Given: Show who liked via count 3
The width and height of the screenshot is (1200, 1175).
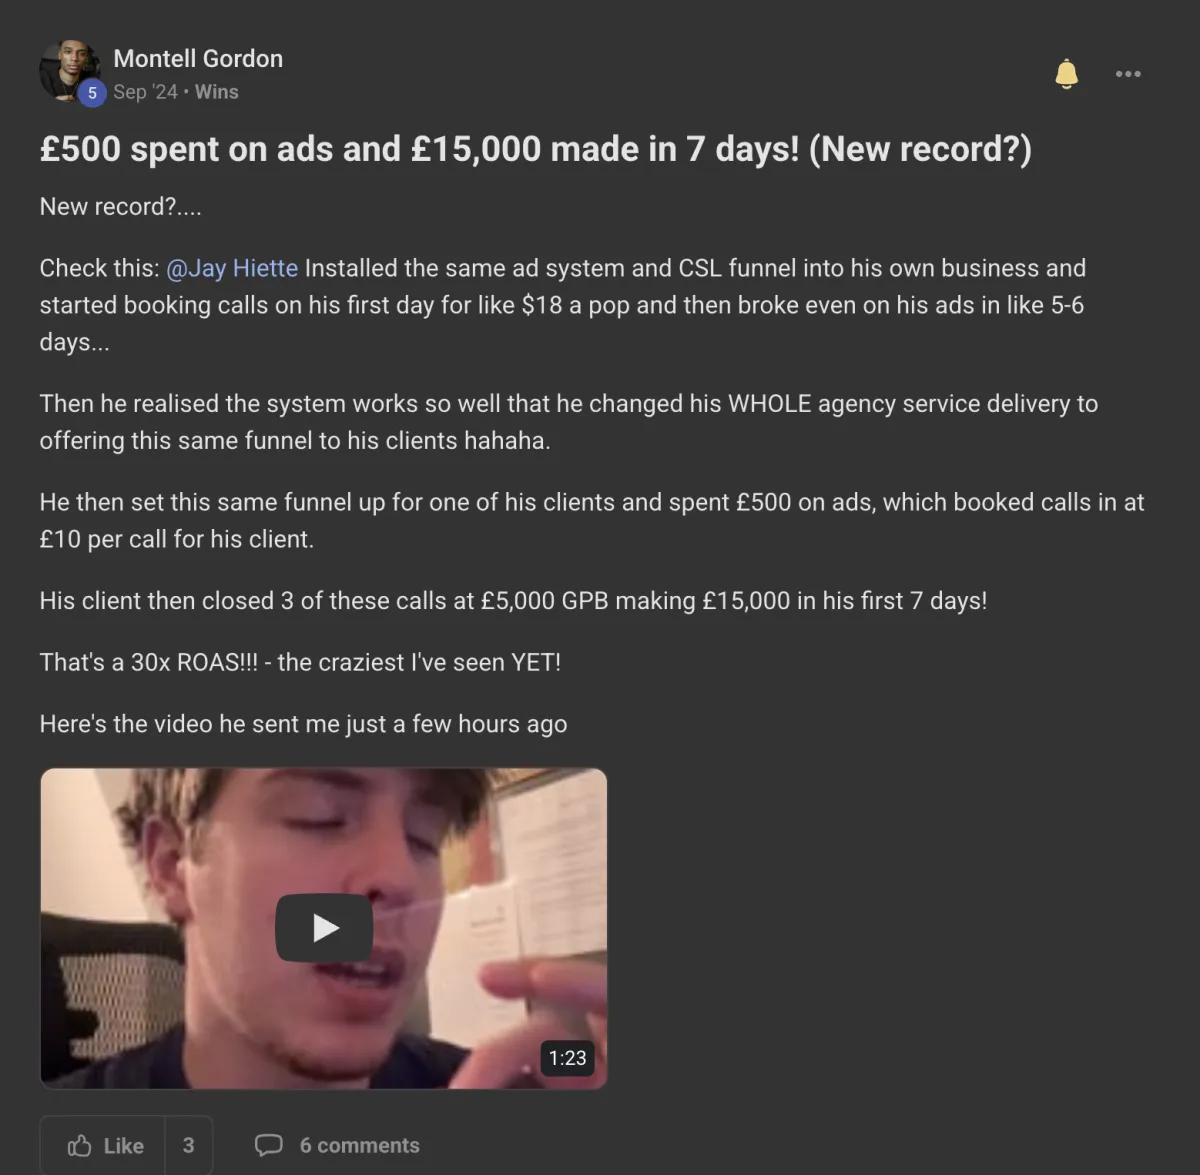Looking at the screenshot, I should click(188, 1146).
